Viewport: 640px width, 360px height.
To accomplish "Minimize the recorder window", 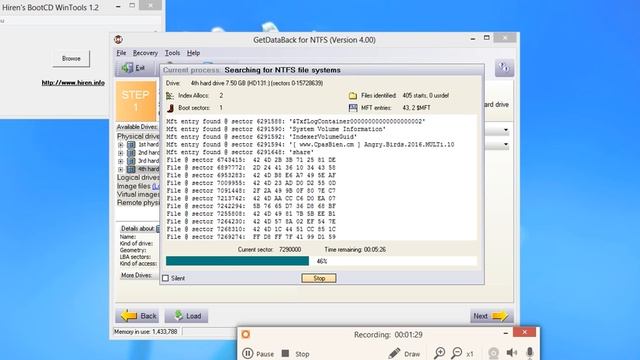I will point(506,333).
